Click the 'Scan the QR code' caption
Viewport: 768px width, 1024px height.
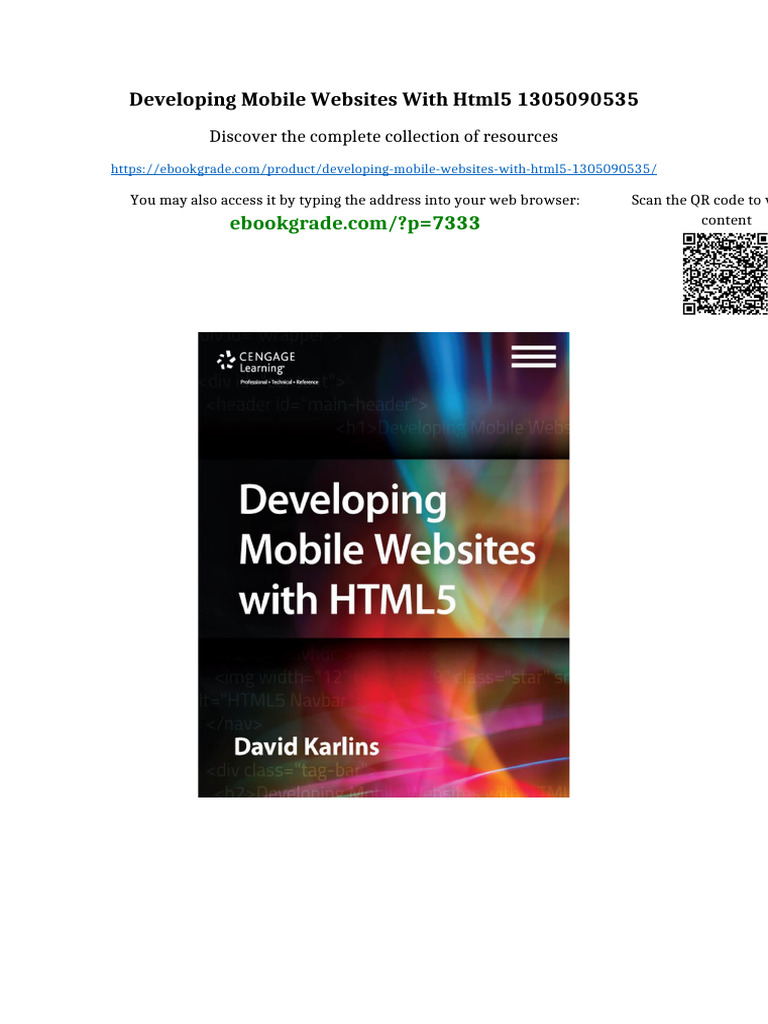click(699, 210)
